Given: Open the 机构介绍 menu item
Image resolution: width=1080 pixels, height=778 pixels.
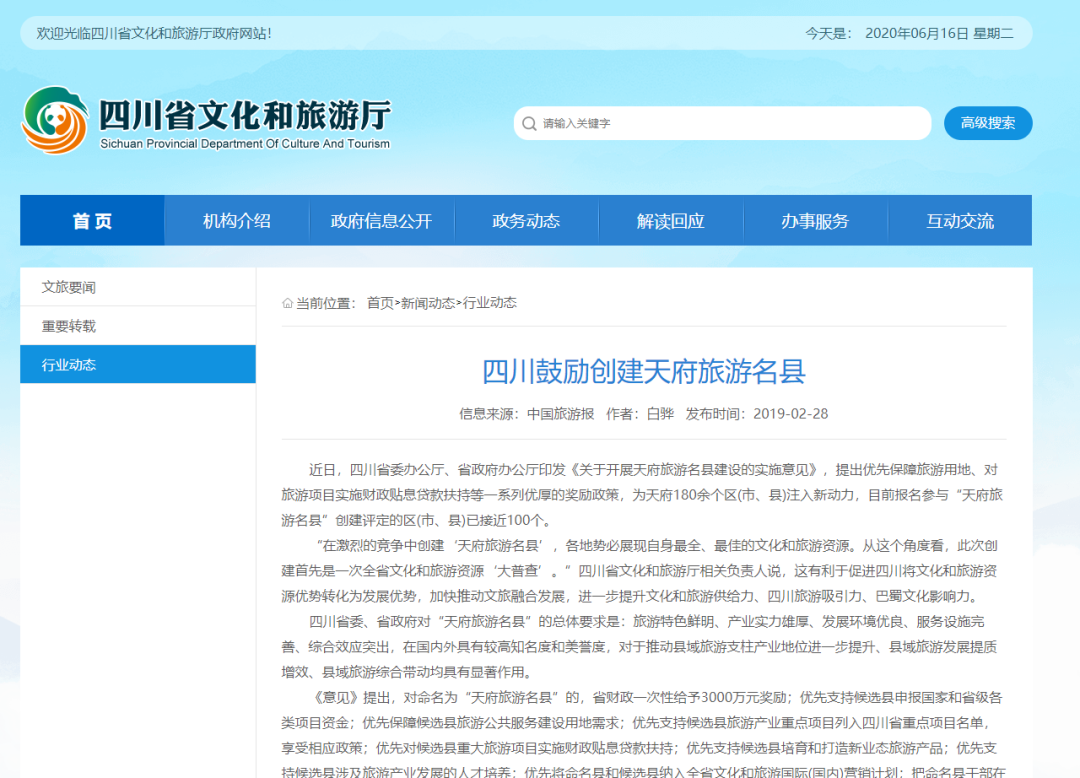Looking at the screenshot, I should click(x=237, y=221).
